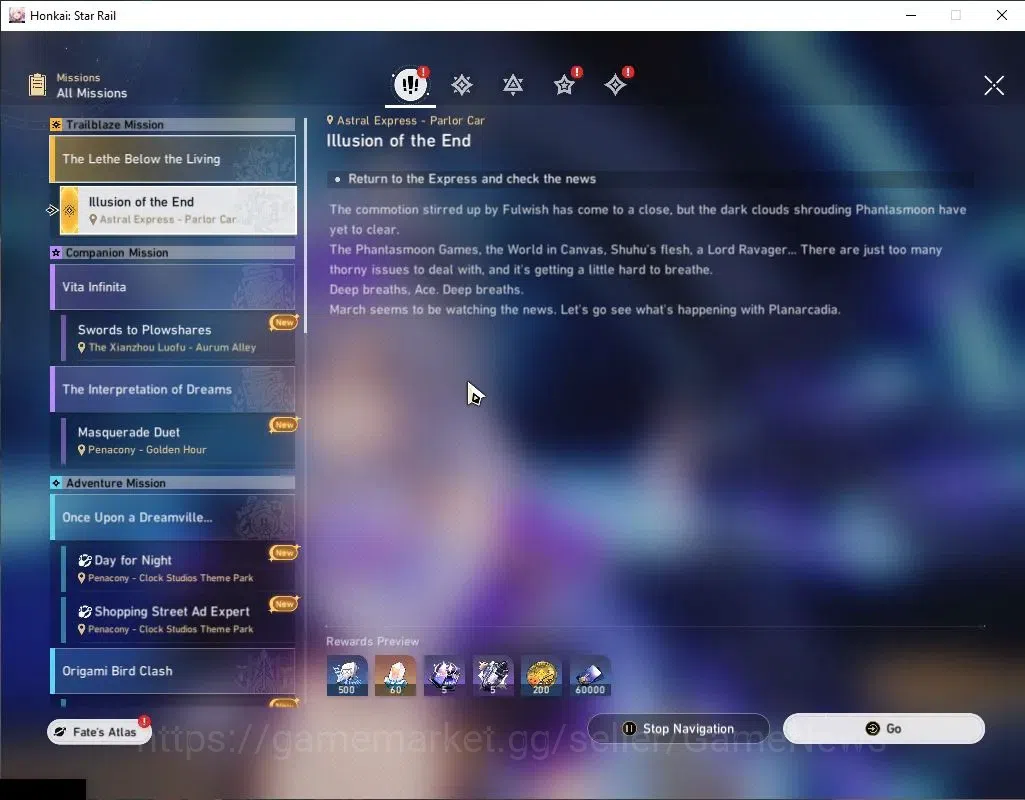
Task: View the 60 Stellar Jade reward icon
Action: click(395, 676)
